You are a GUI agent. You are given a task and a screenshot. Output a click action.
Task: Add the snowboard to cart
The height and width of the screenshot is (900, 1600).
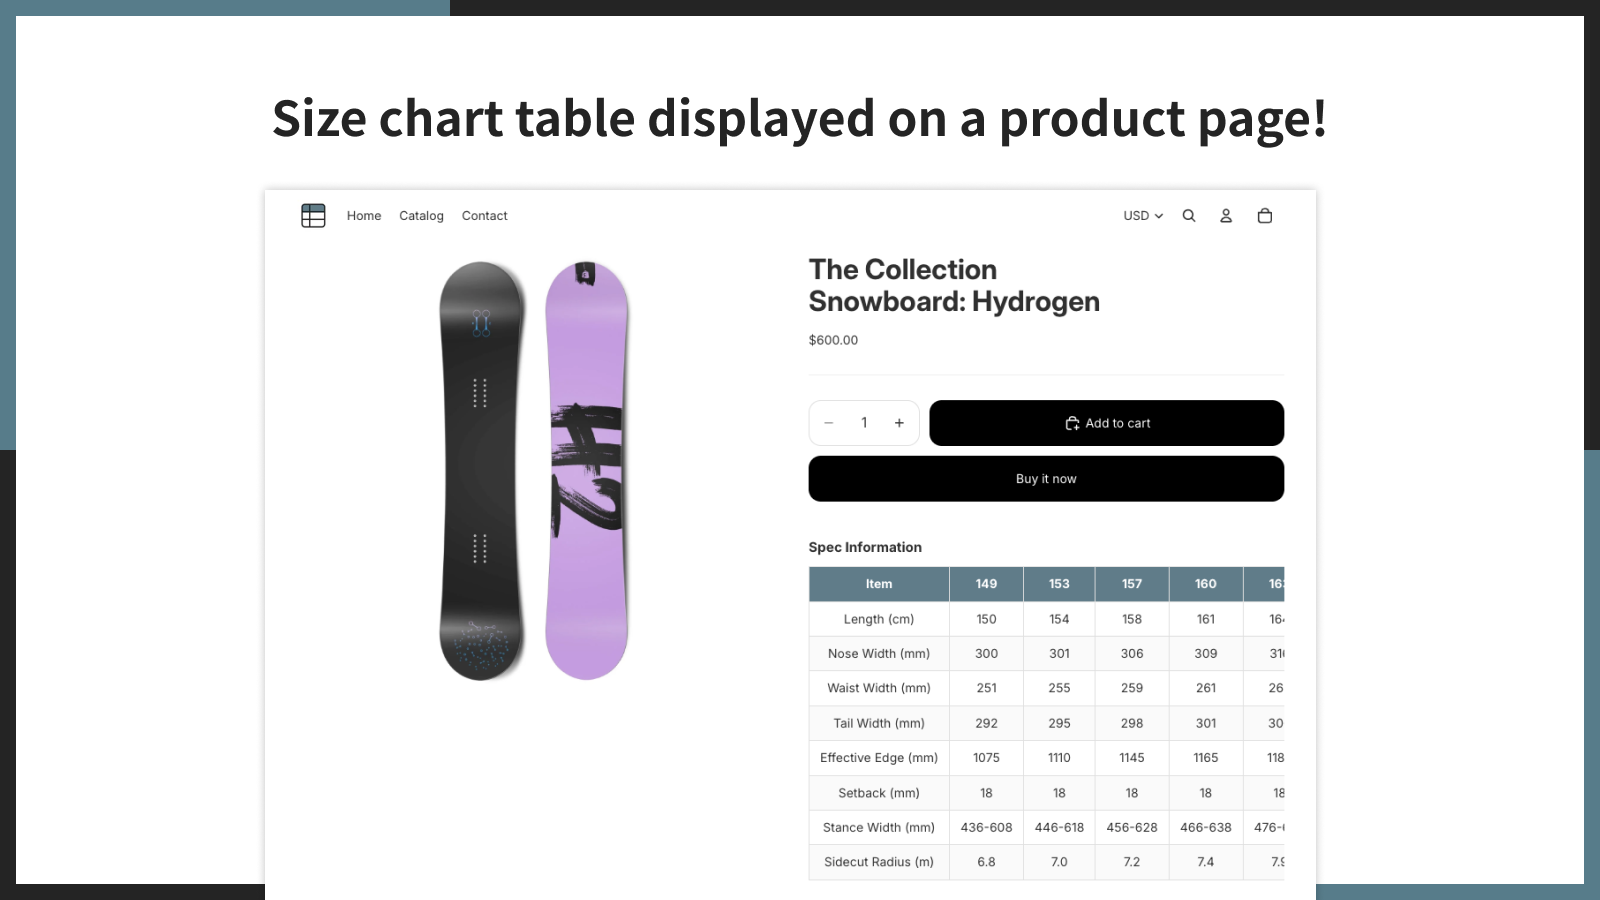click(x=1106, y=423)
